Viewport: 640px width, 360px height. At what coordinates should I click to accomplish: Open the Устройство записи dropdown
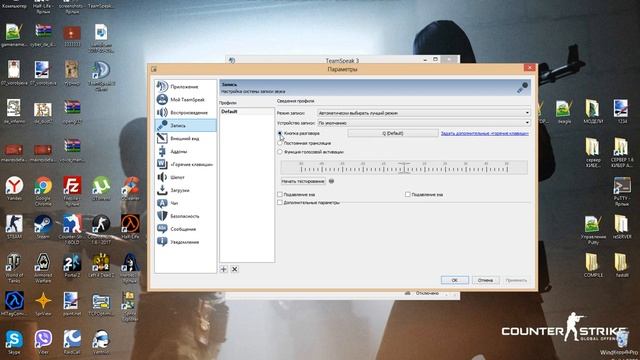[x=424, y=122]
